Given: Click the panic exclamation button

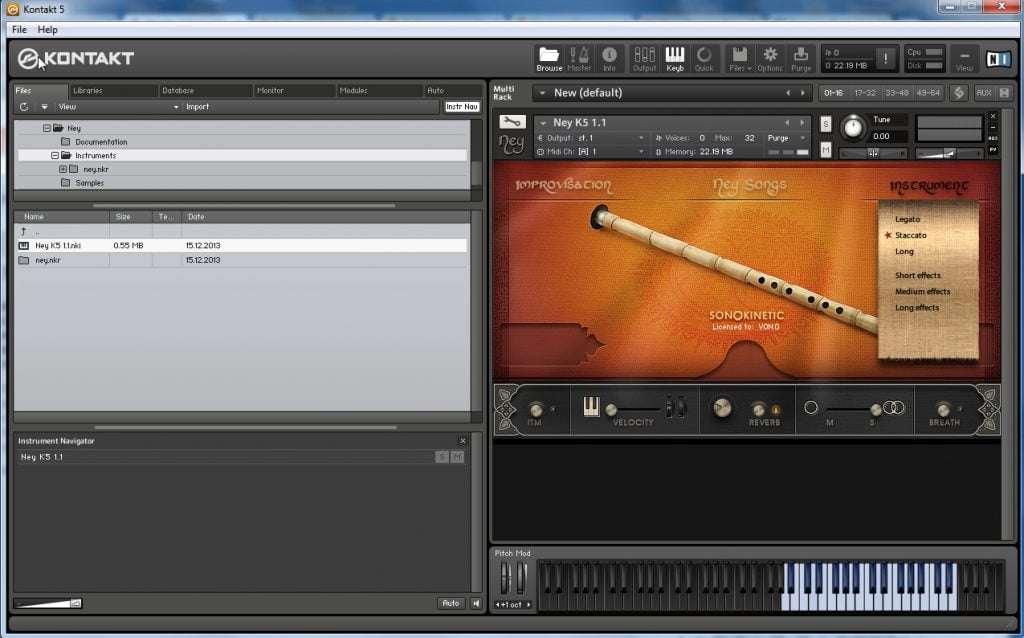Looking at the screenshot, I should point(886,59).
